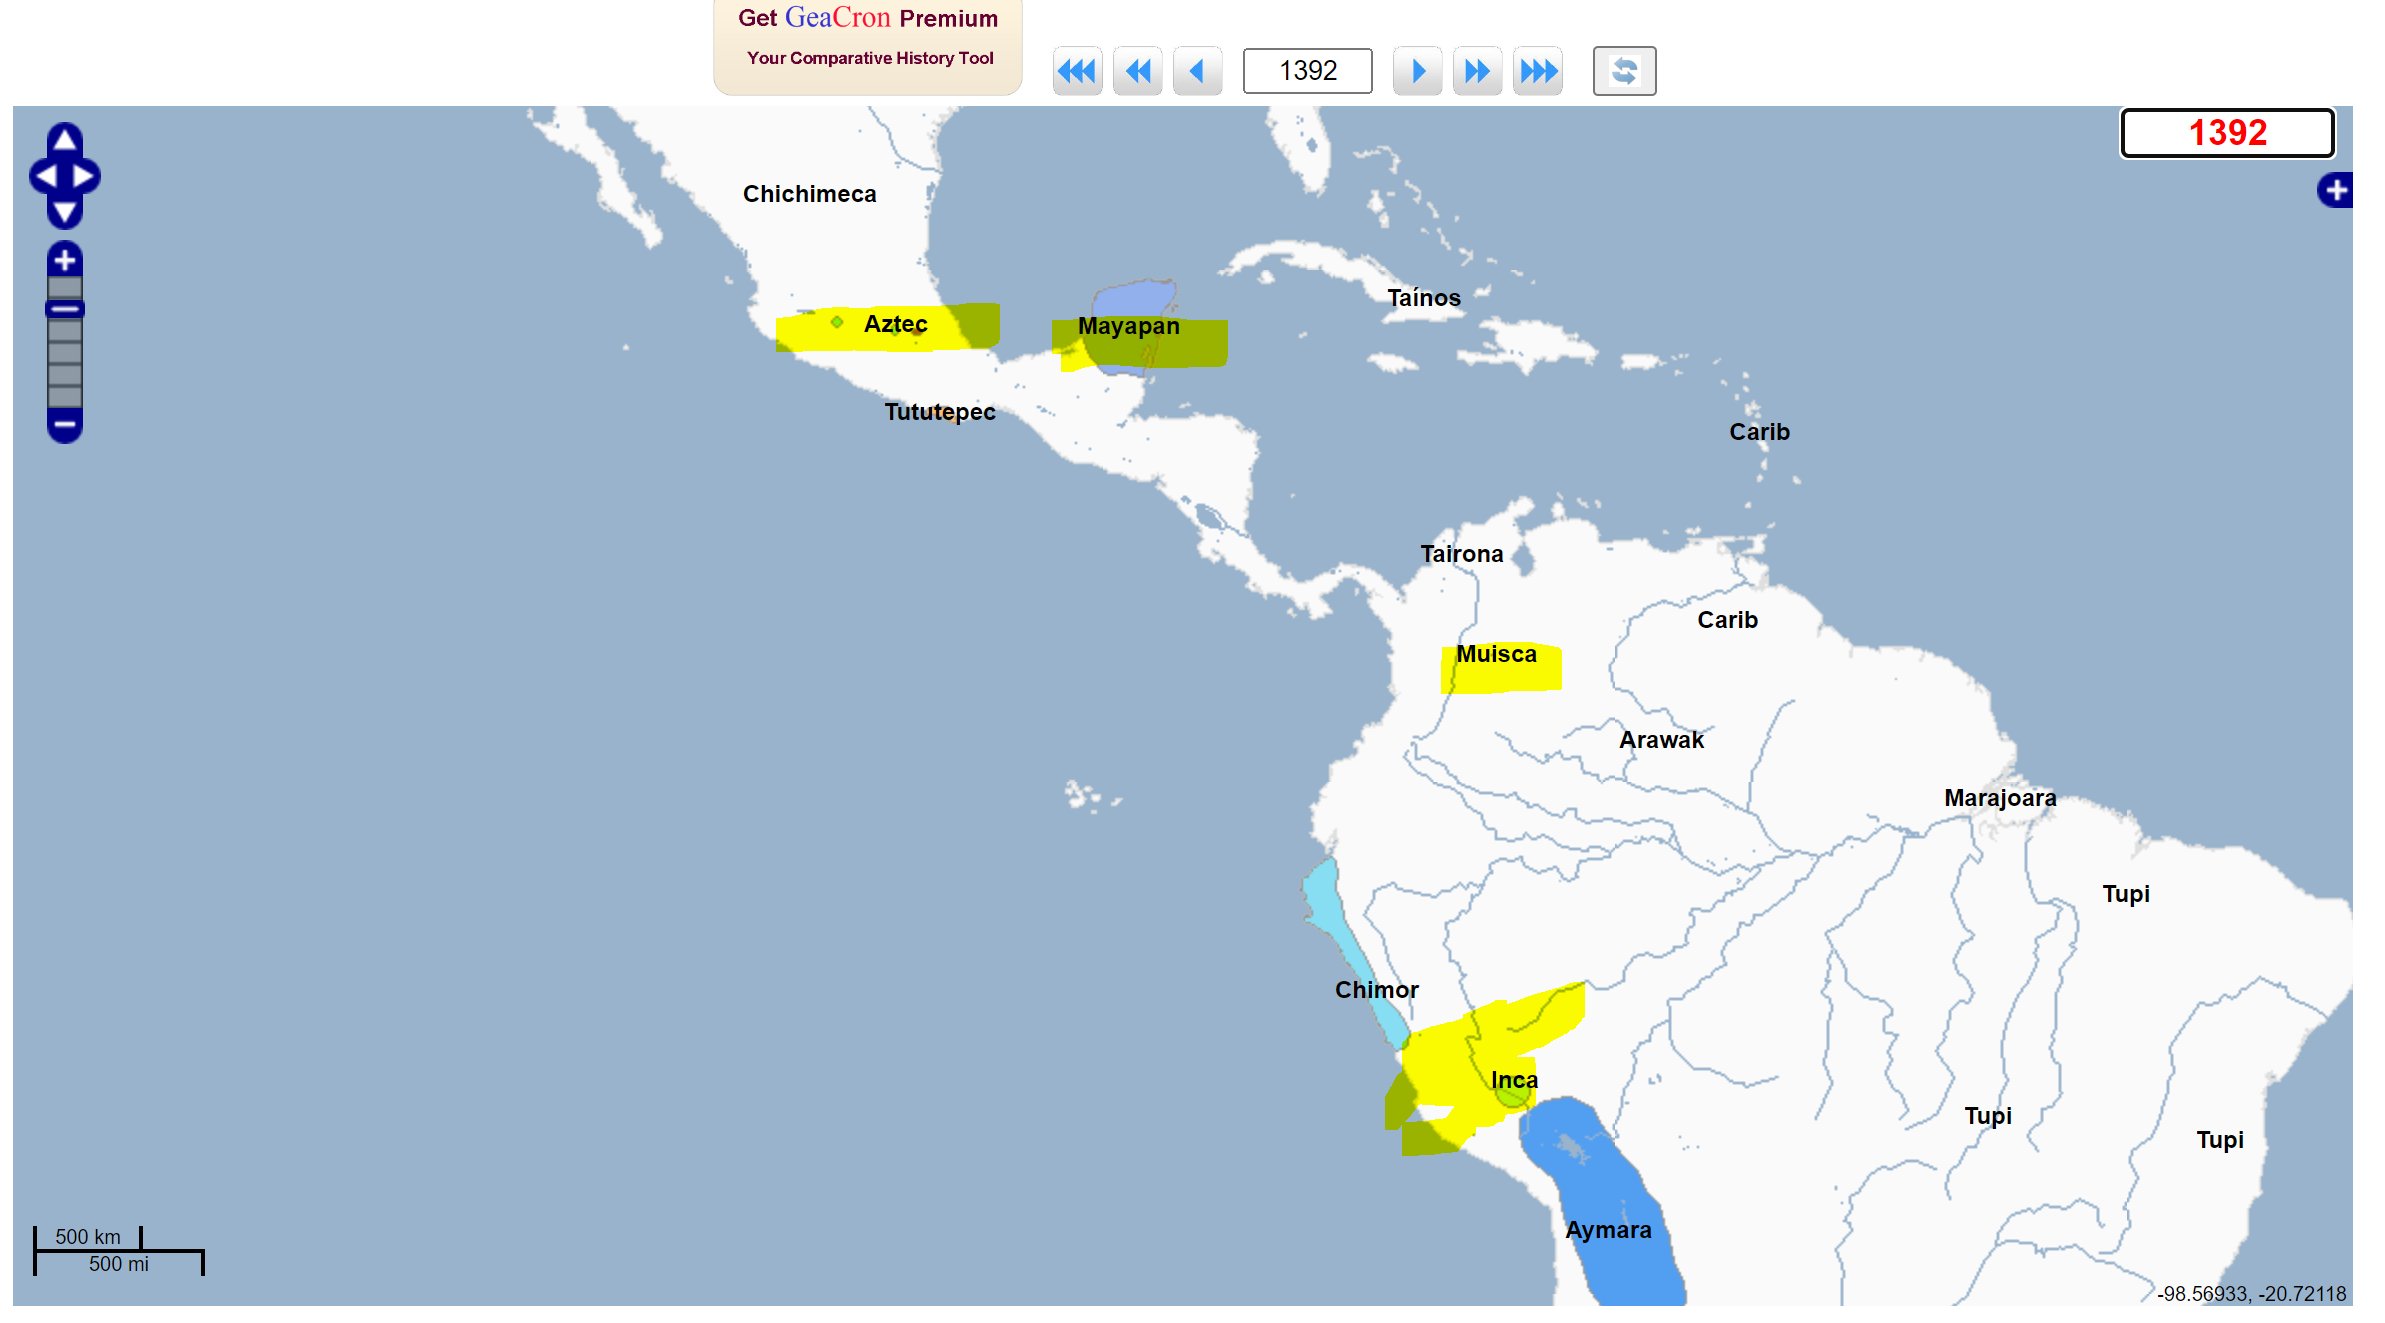Click the year input field showing 1392

pyautogui.click(x=1307, y=71)
